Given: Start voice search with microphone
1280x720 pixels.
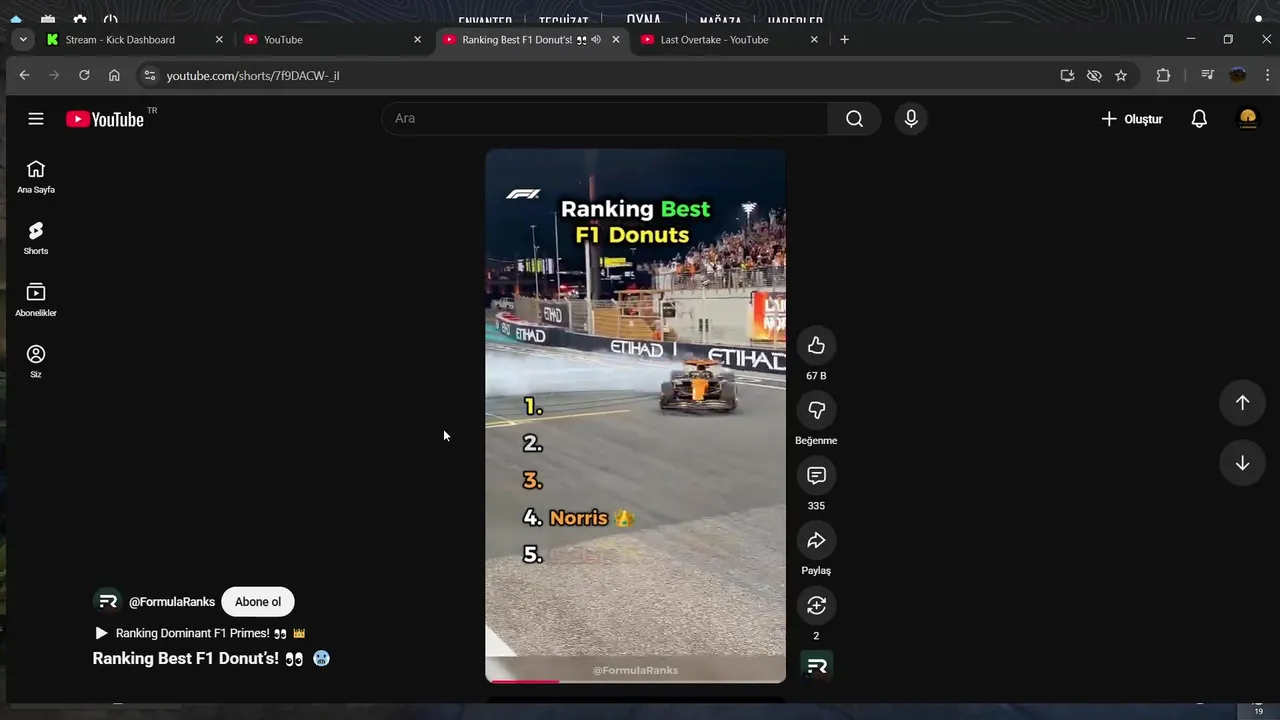Looking at the screenshot, I should [x=911, y=119].
